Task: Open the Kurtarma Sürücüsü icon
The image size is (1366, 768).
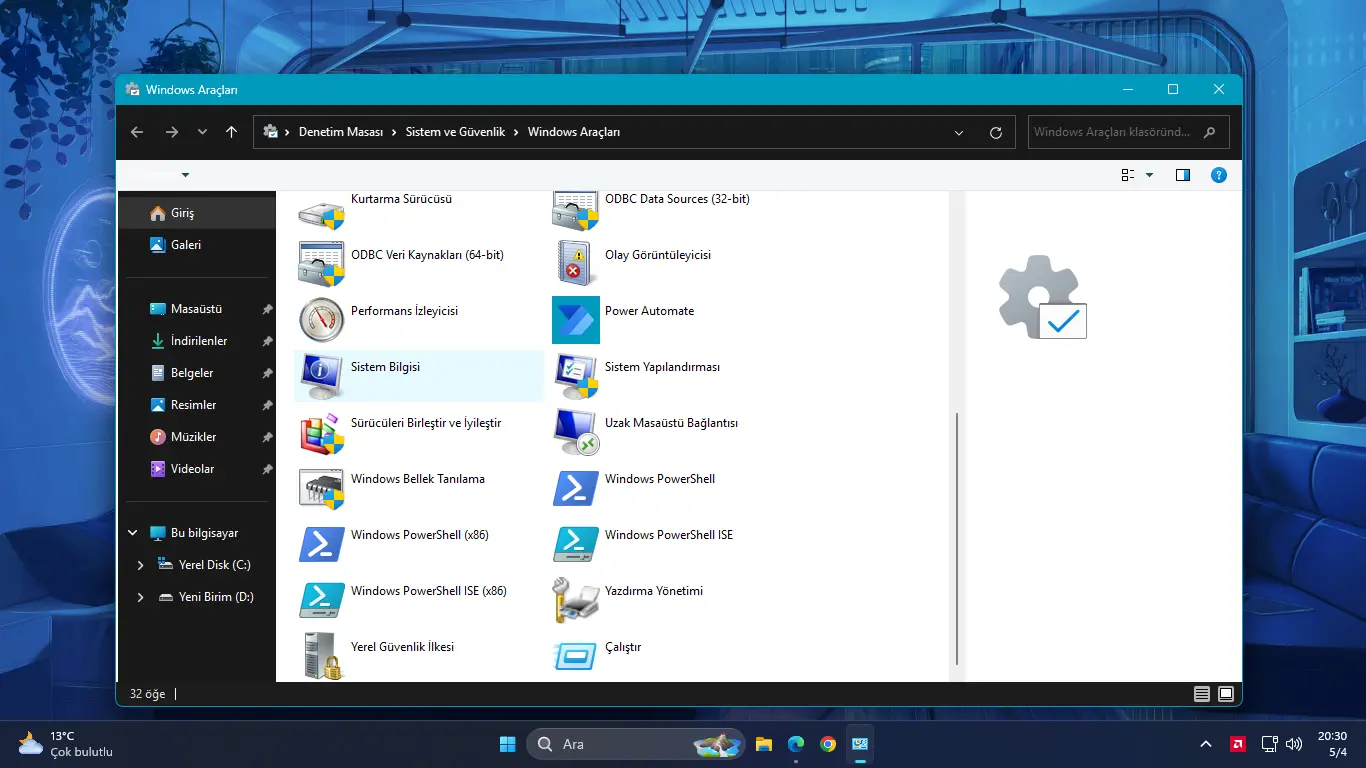Action: (322, 210)
